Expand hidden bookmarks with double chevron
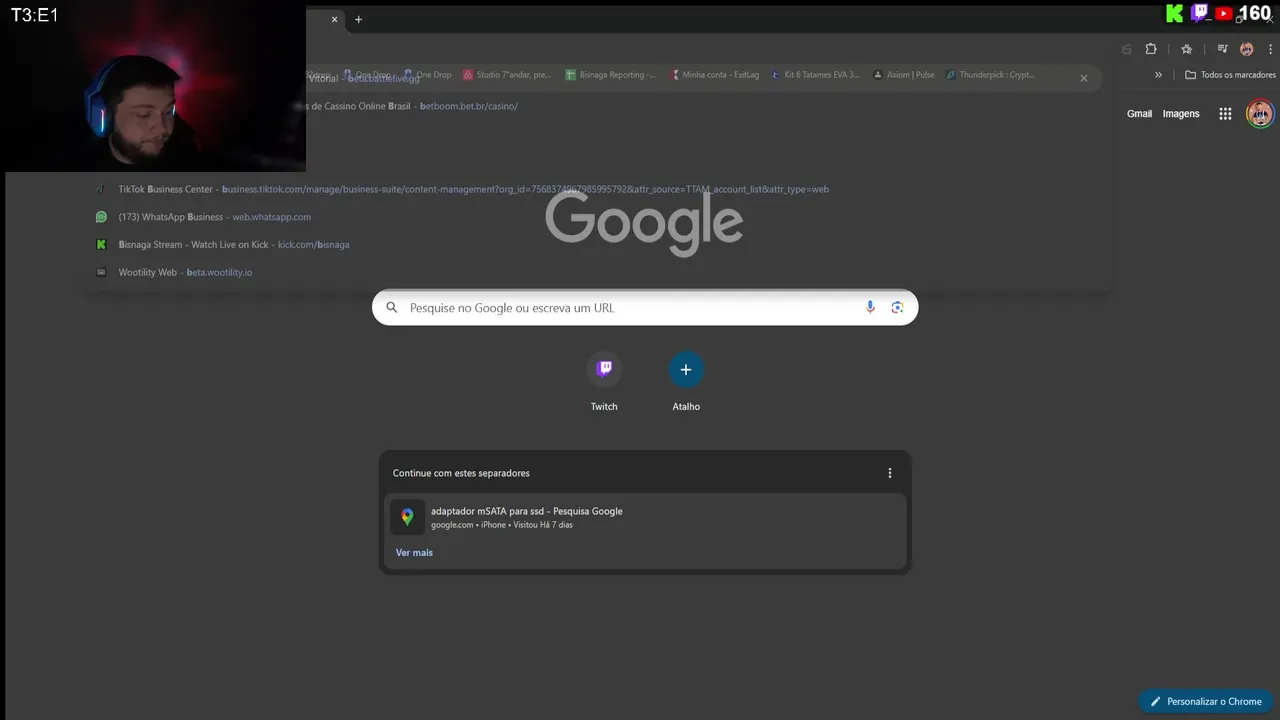The height and width of the screenshot is (720, 1280). click(1158, 75)
